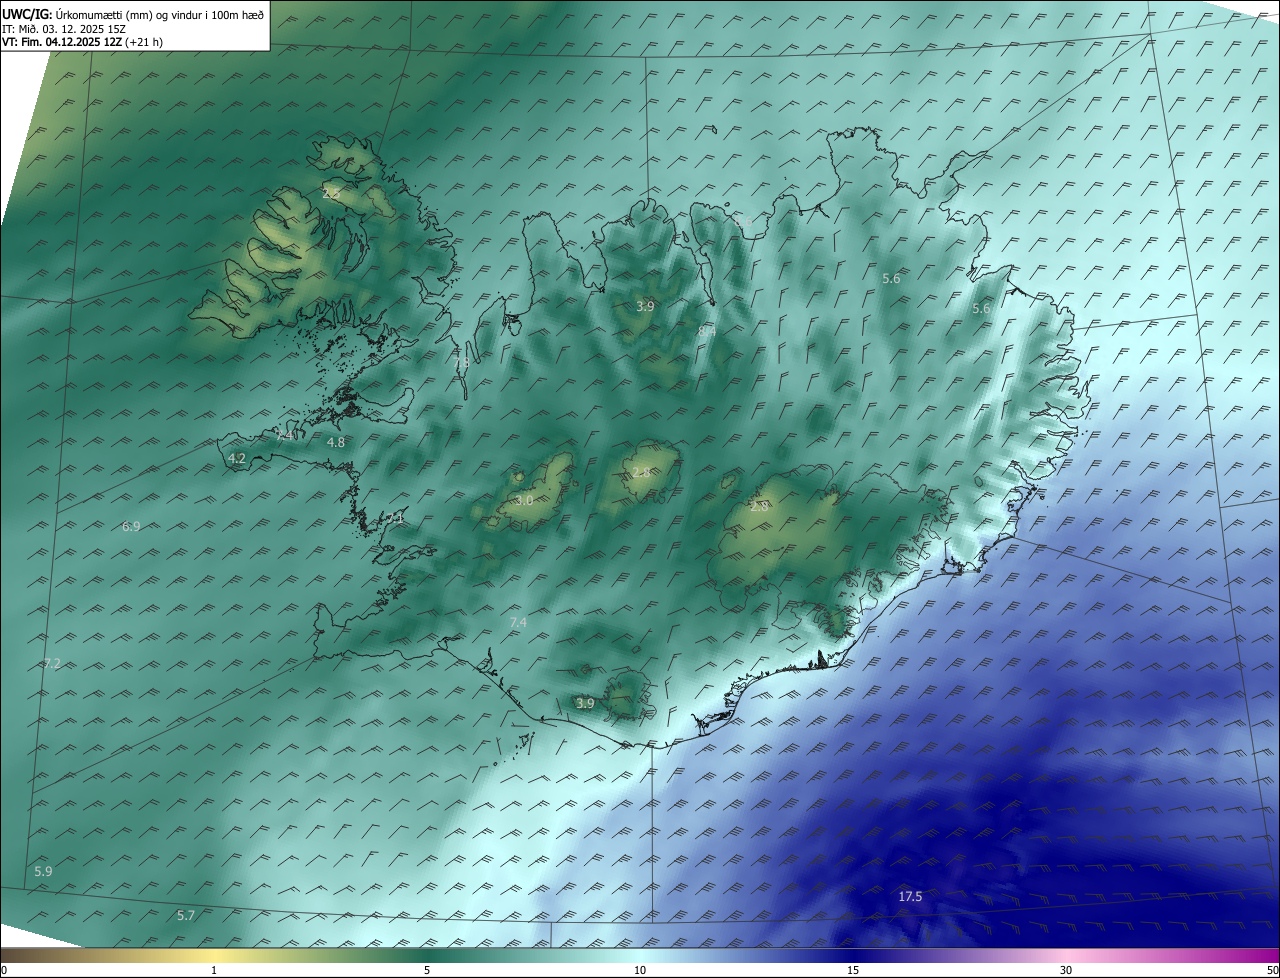Click the 5.7 value label
The image size is (1280, 978).
[186, 916]
